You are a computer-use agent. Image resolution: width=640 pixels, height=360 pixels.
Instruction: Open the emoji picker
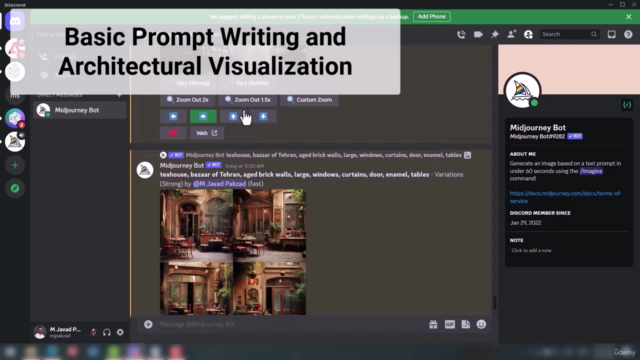481,324
